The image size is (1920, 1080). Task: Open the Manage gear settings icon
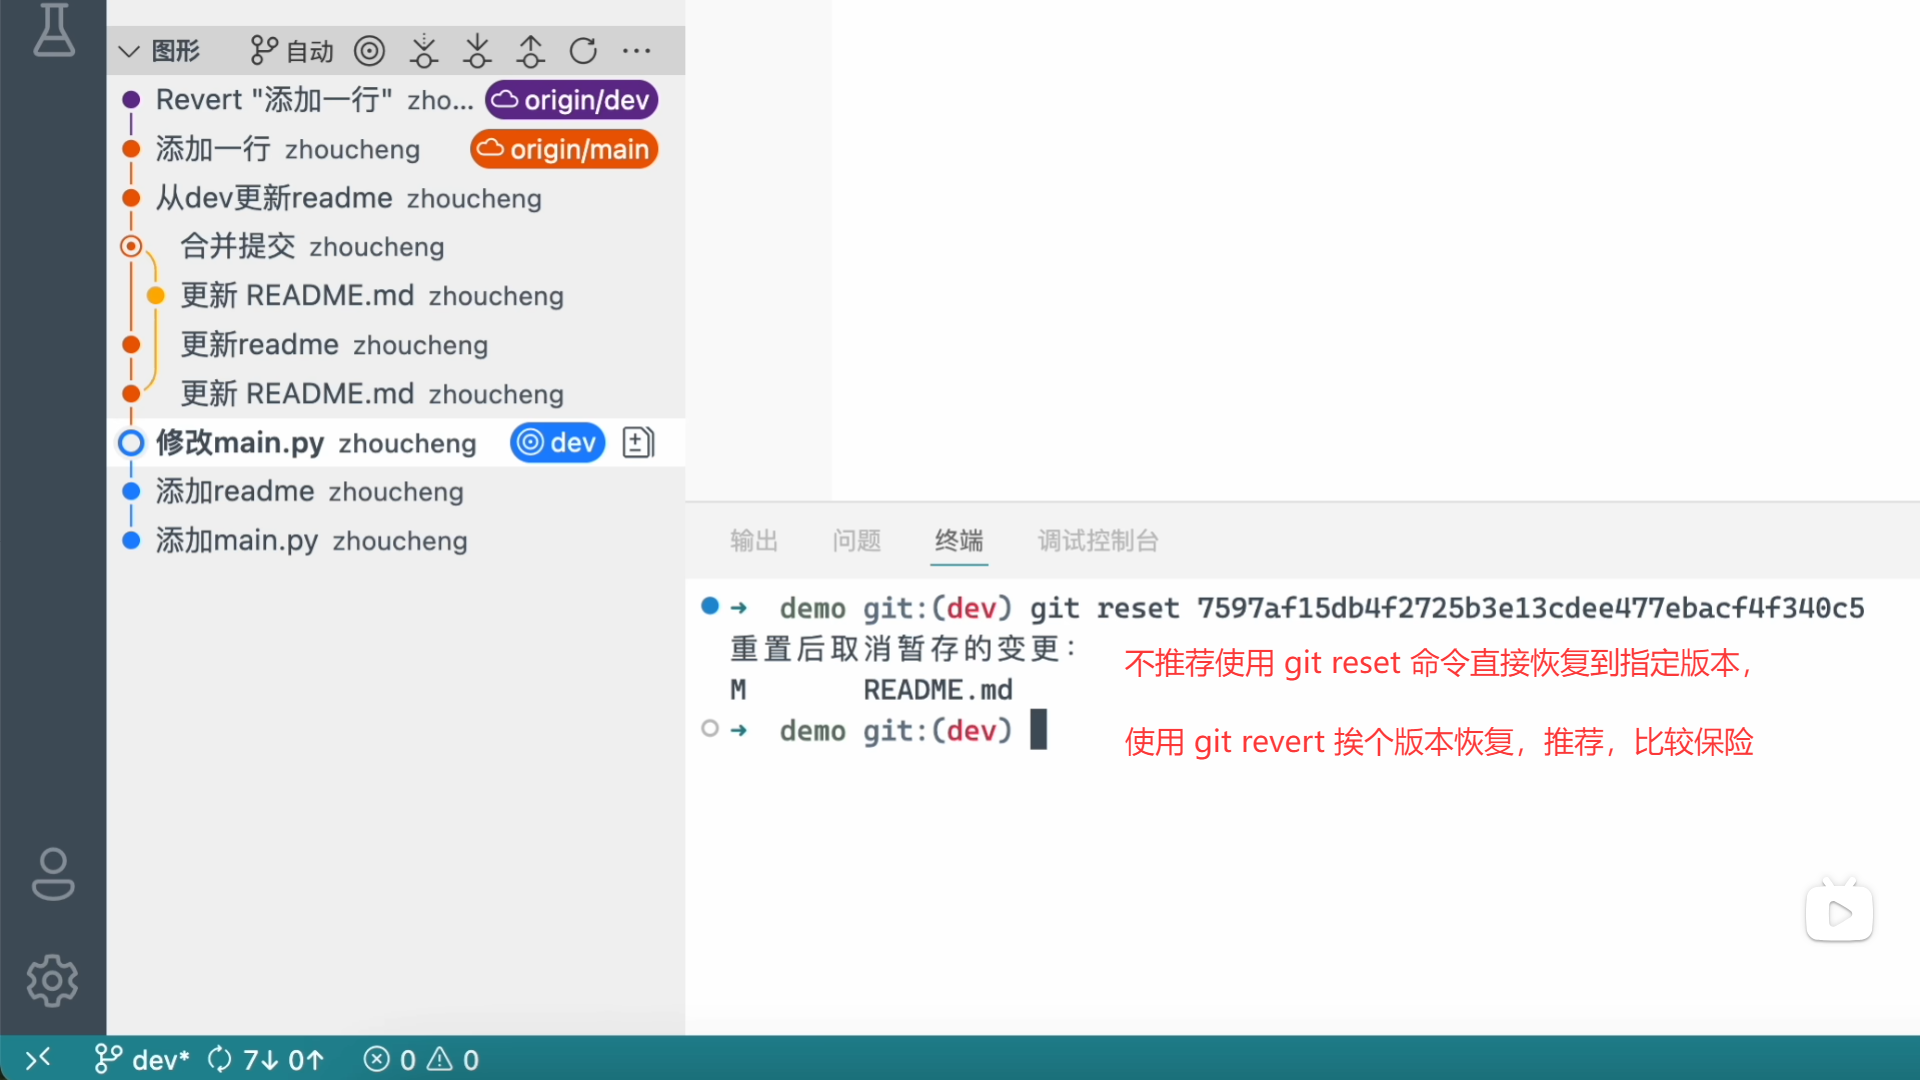tap(53, 980)
